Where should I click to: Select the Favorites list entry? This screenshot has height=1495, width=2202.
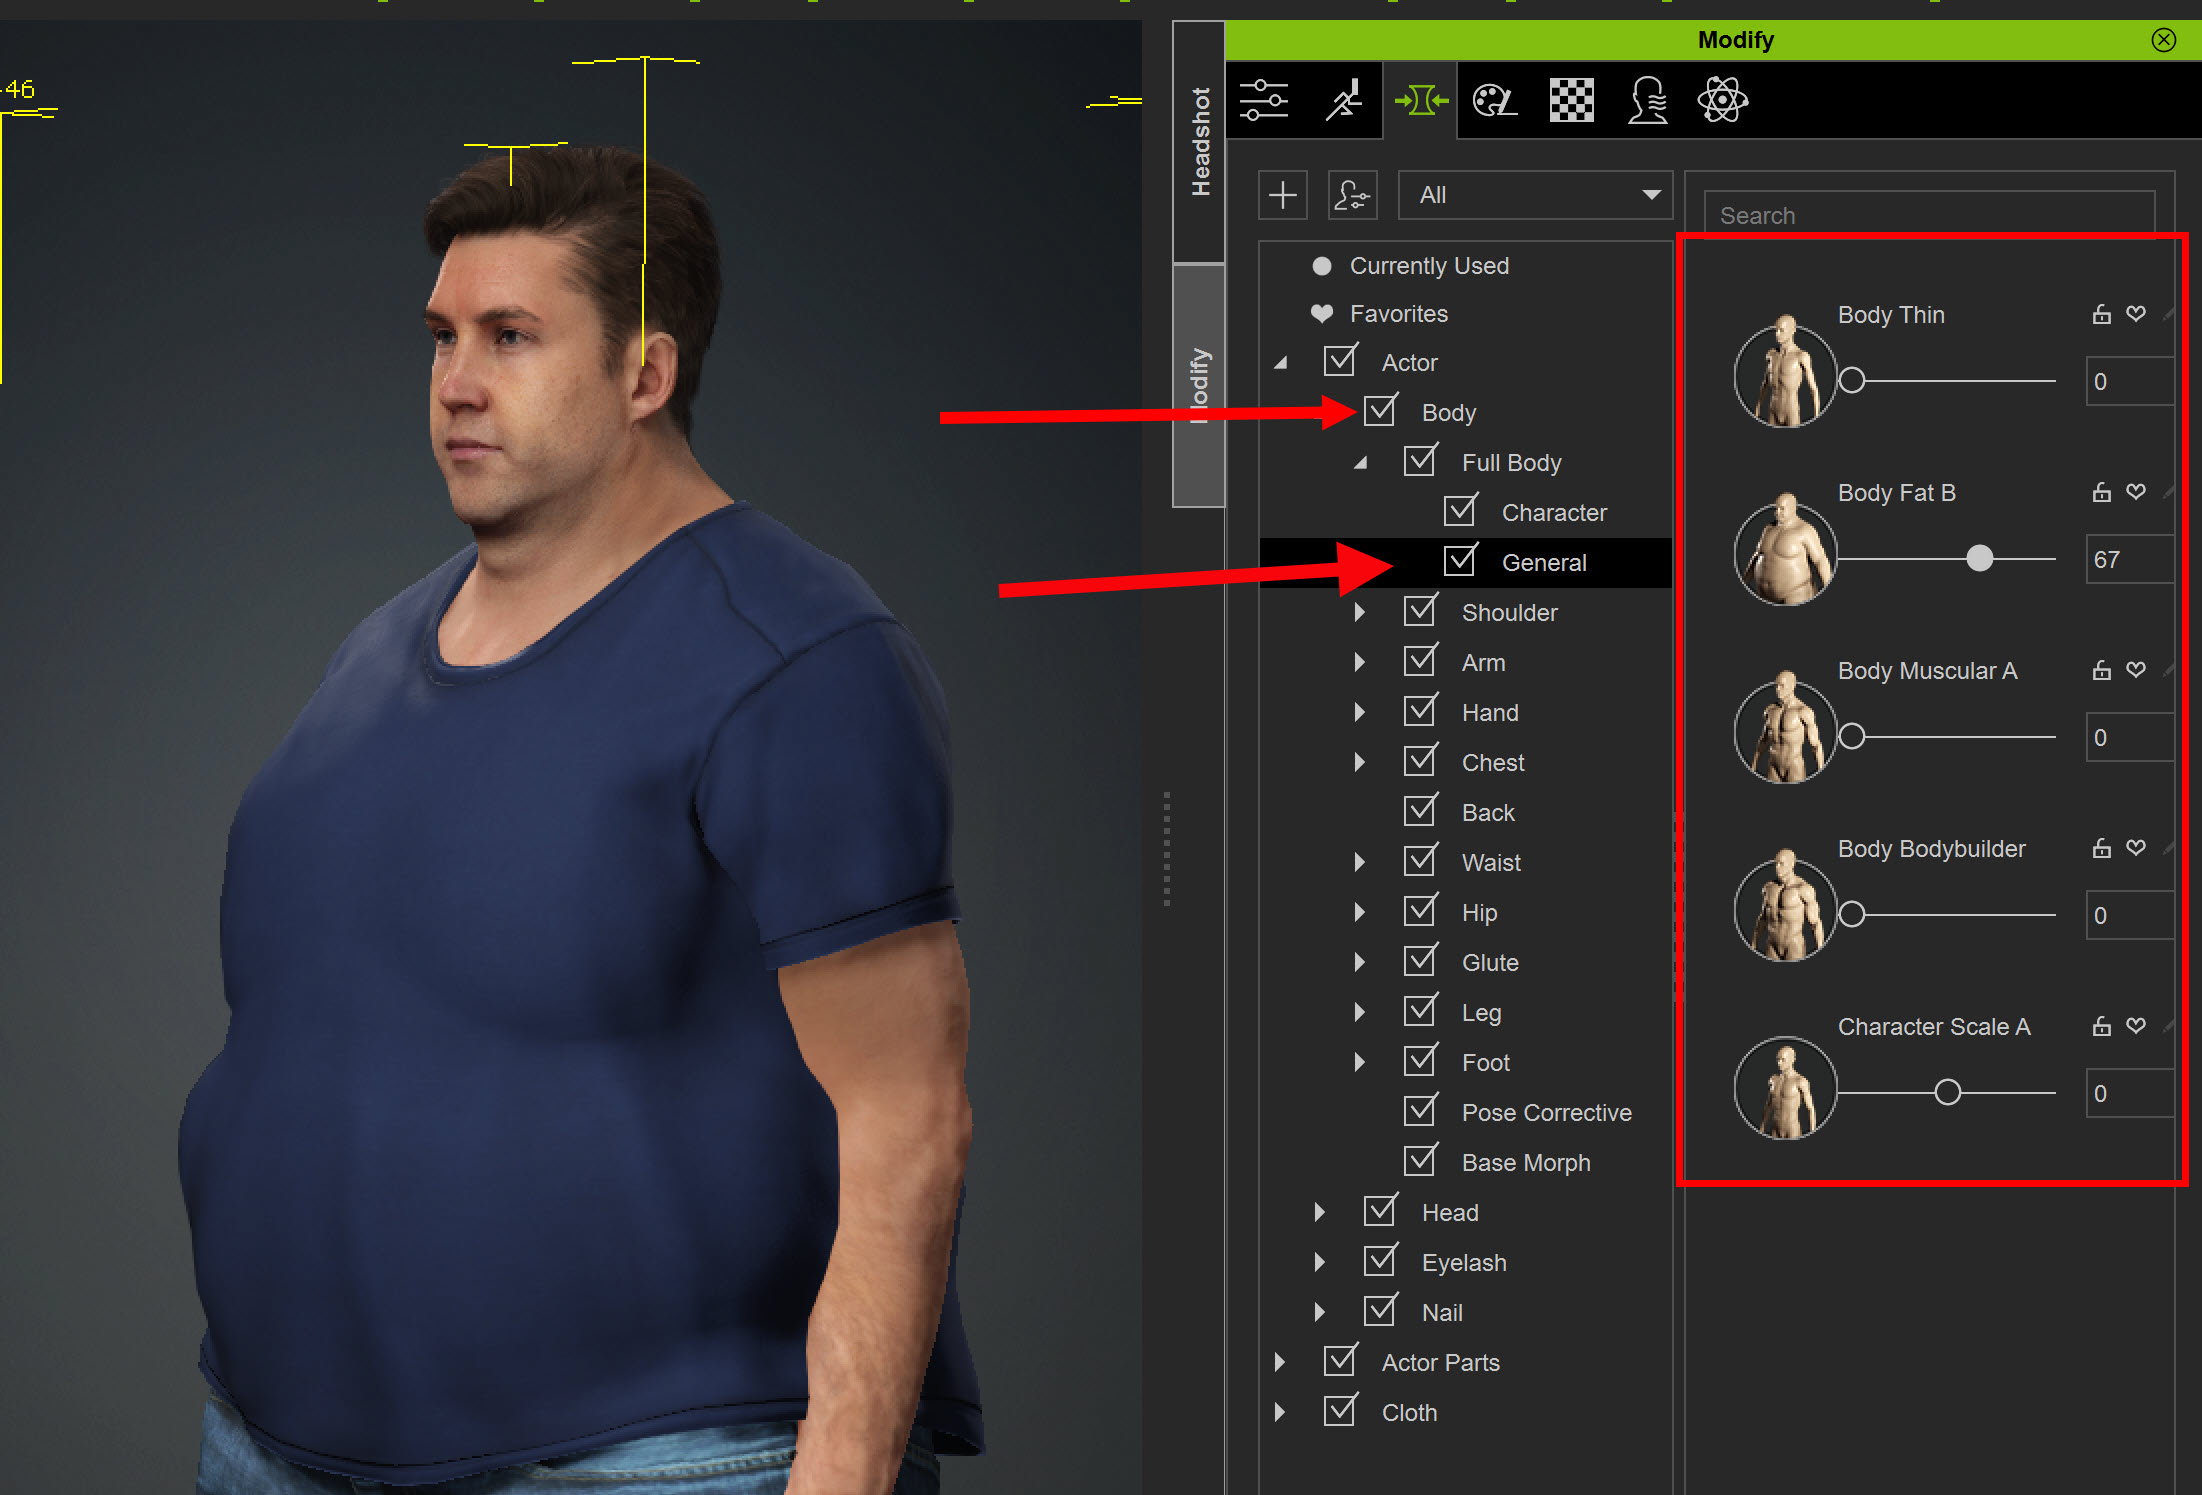tap(1398, 314)
